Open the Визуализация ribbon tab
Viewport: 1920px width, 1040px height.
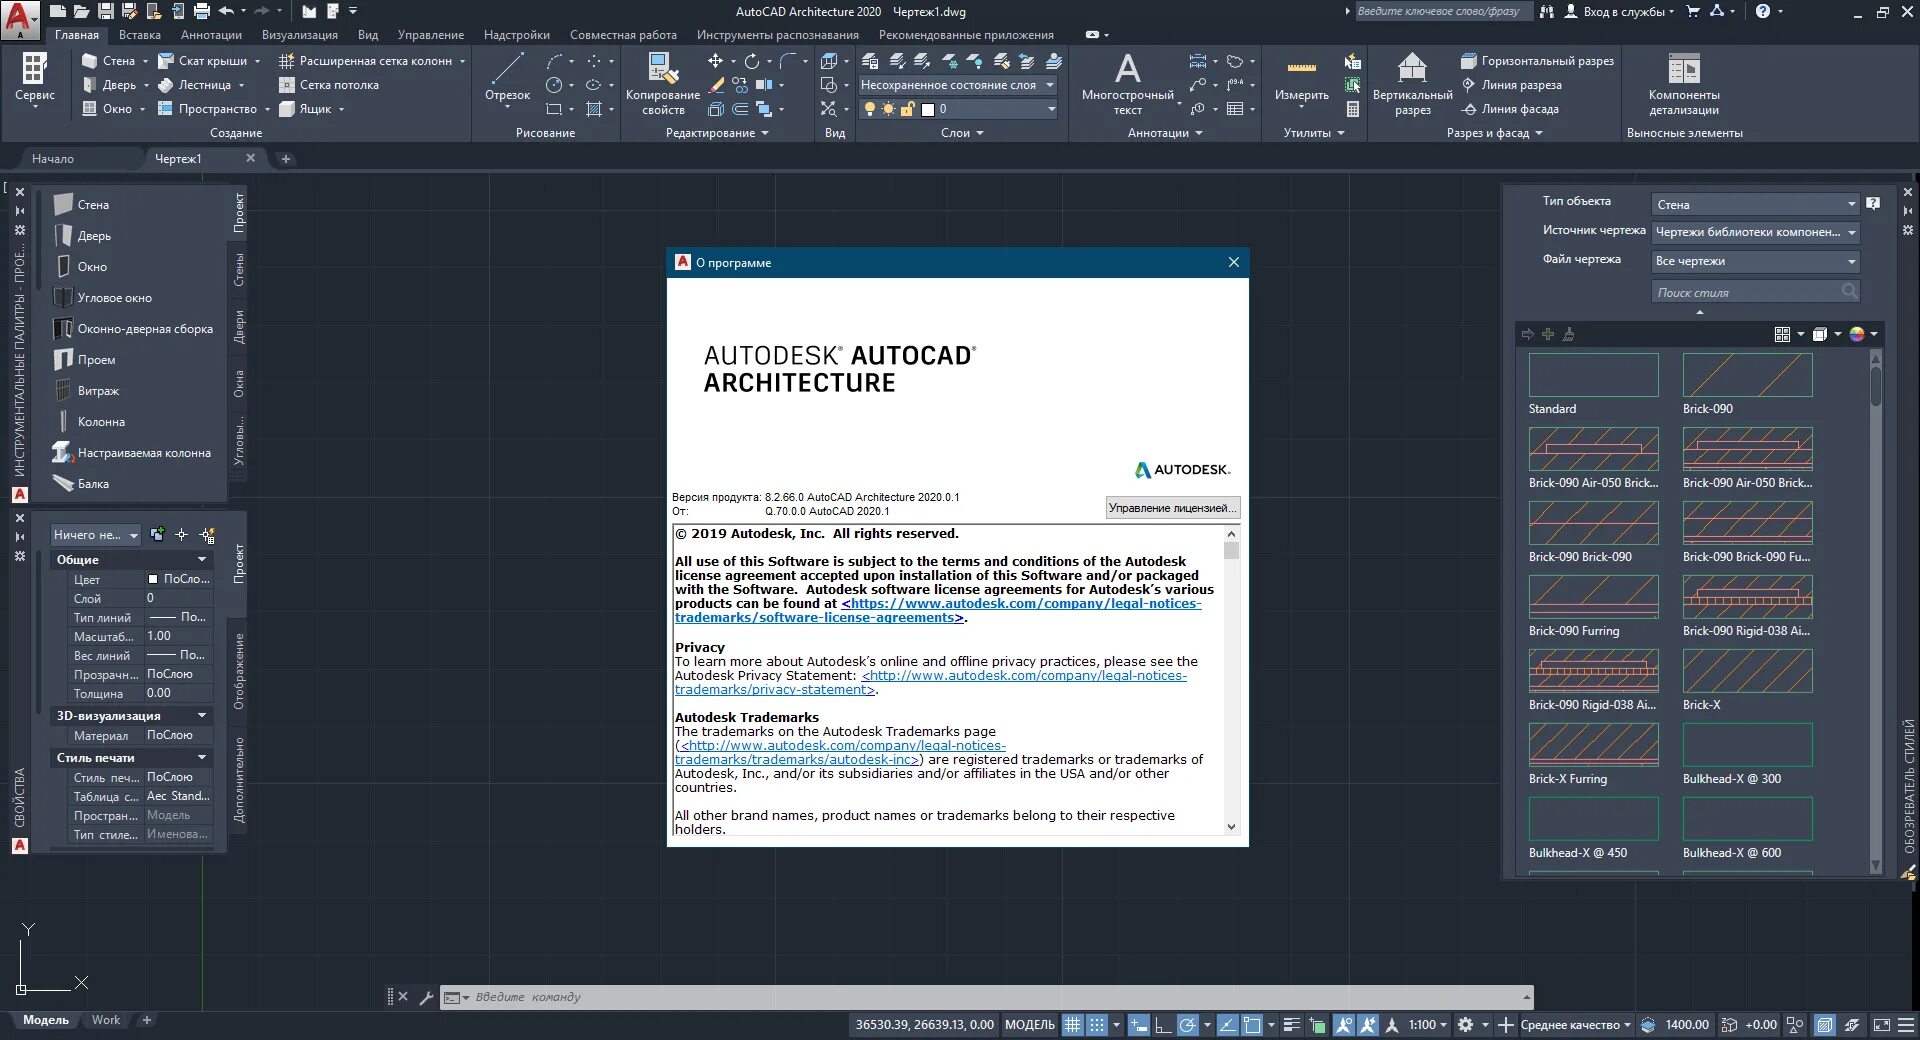(x=300, y=35)
